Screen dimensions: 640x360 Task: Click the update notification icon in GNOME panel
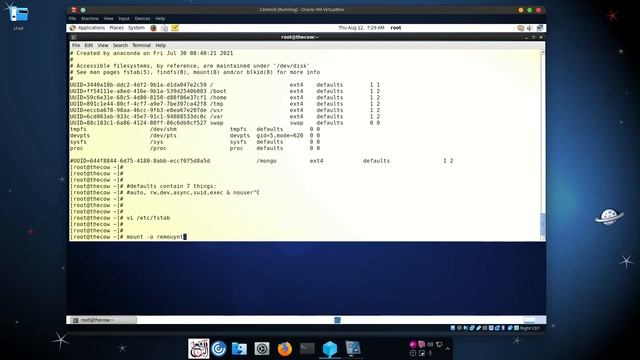(520, 28)
